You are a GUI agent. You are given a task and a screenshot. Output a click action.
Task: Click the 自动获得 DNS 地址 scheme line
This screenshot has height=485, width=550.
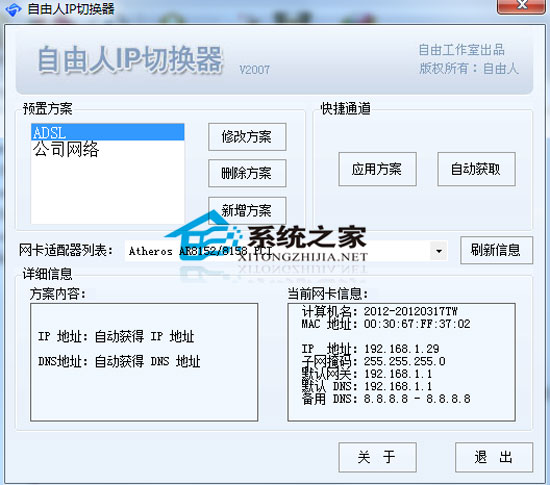point(119,361)
